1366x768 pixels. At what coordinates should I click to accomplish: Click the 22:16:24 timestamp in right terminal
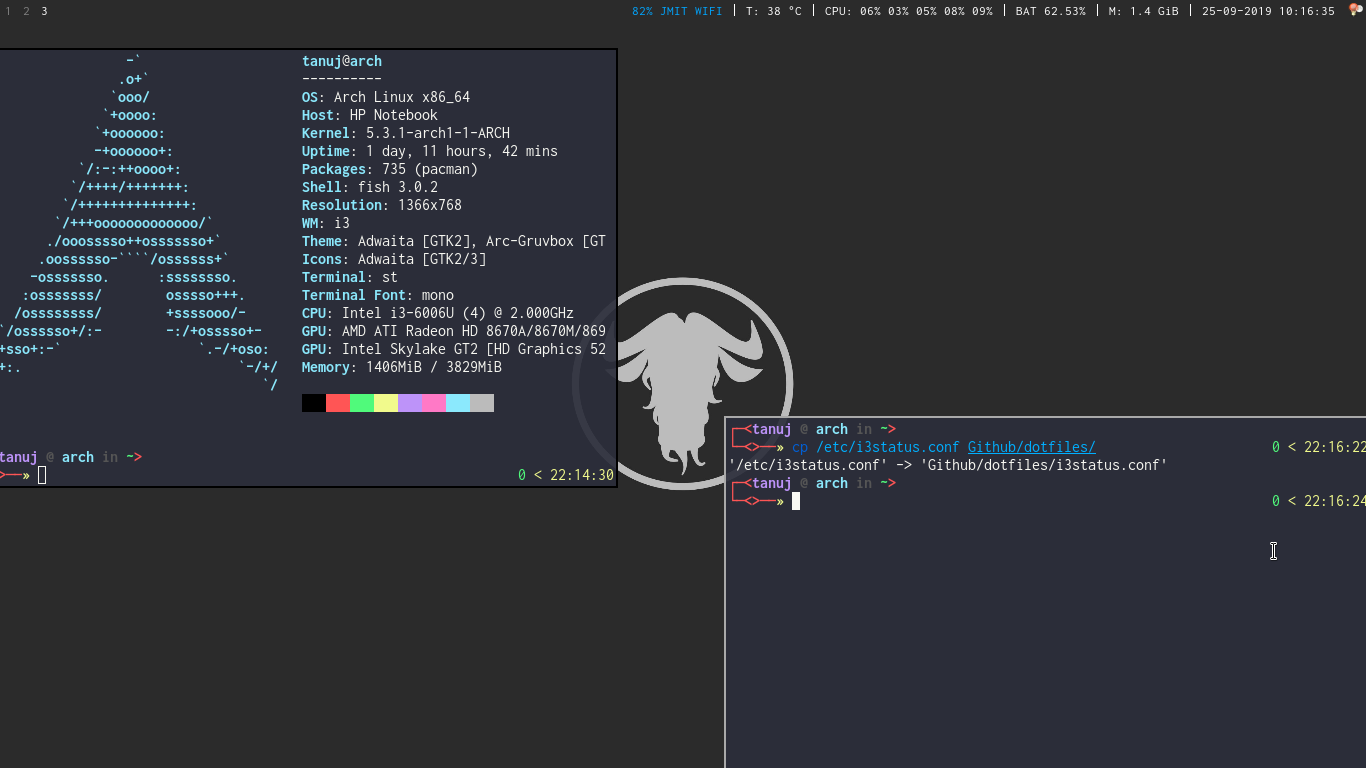pyautogui.click(x=1335, y=501)
